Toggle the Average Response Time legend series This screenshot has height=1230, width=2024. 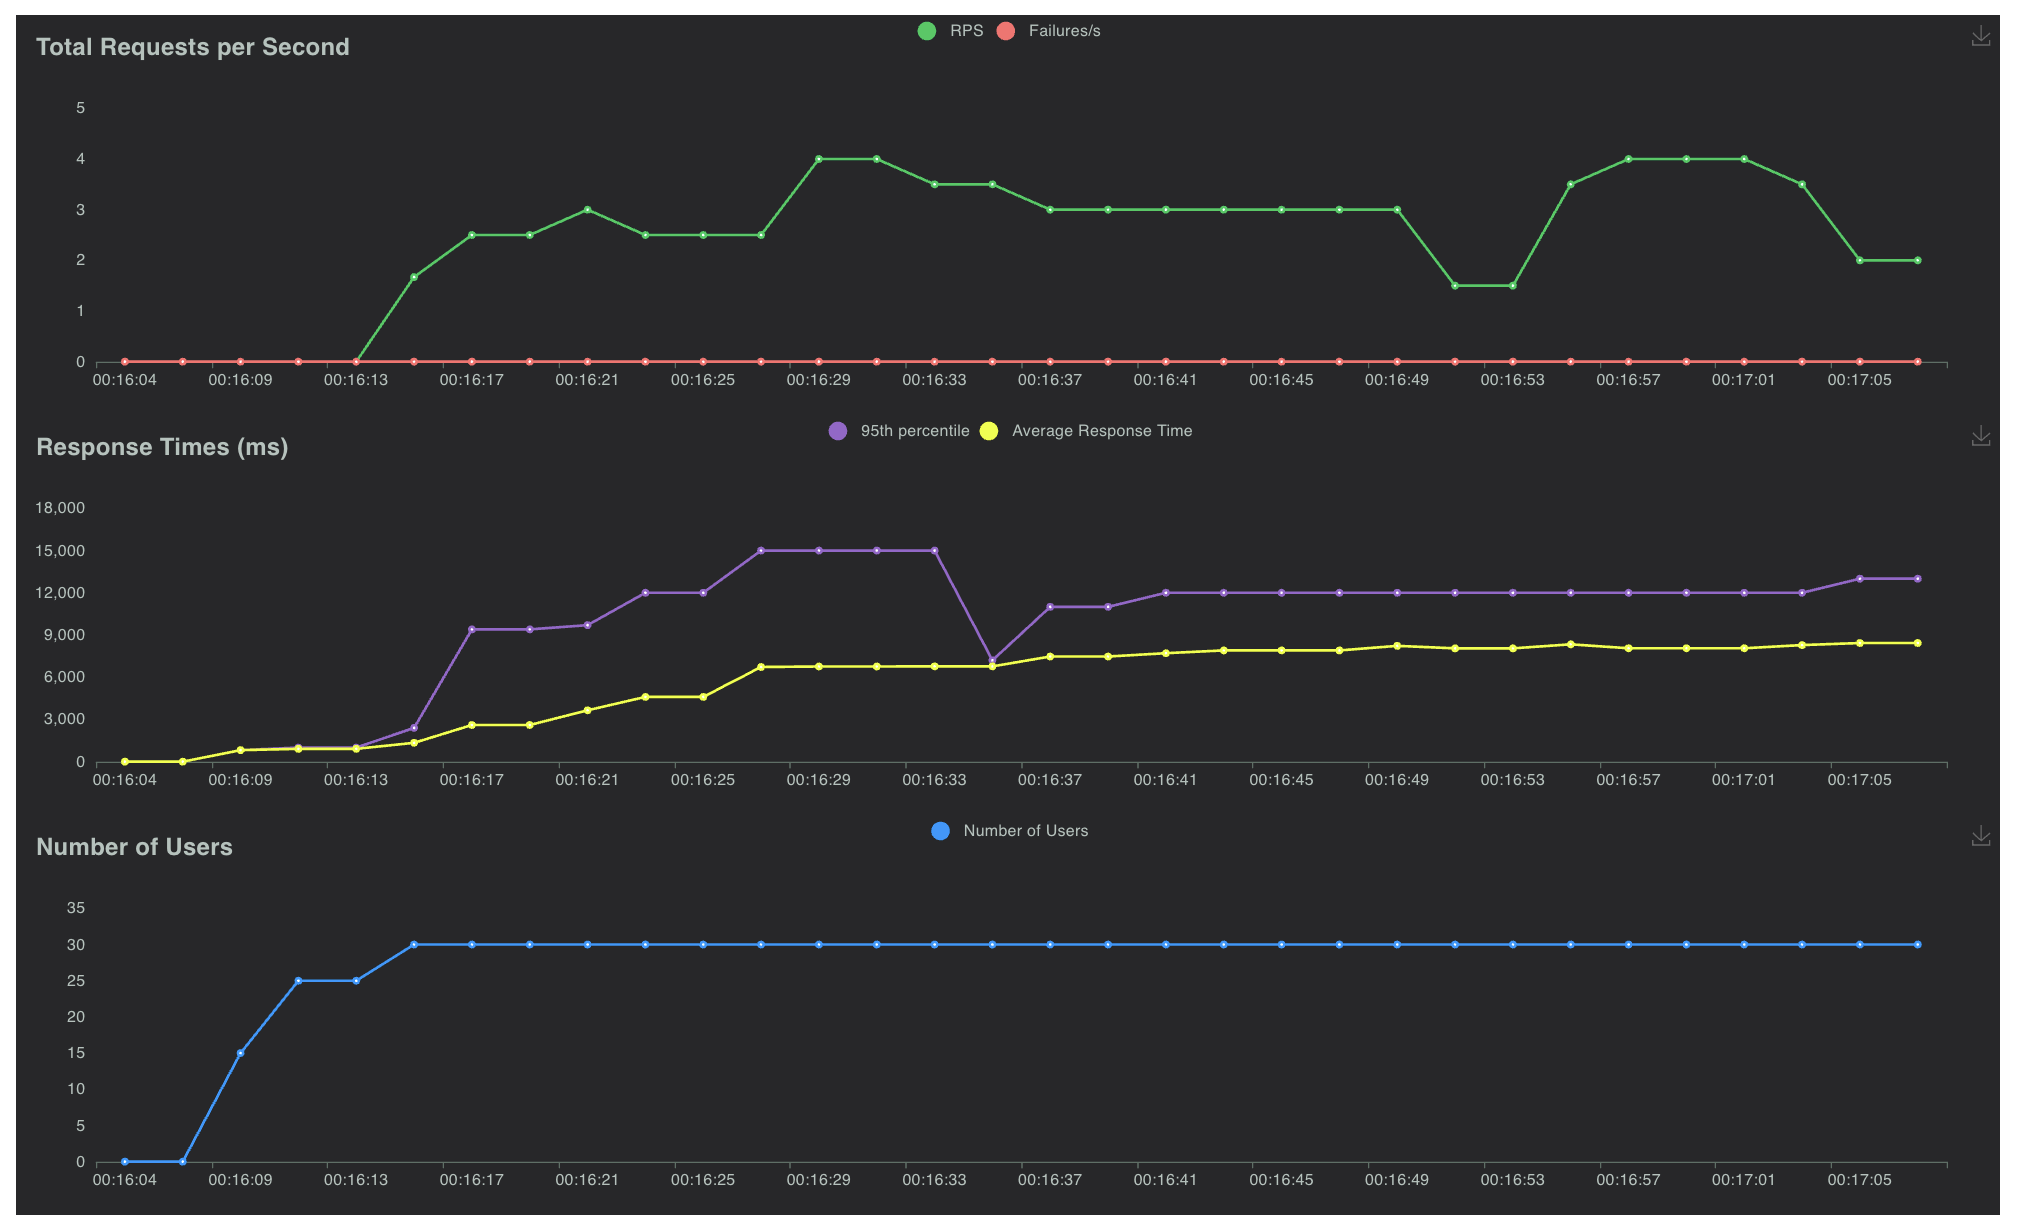click(1086, 431)
